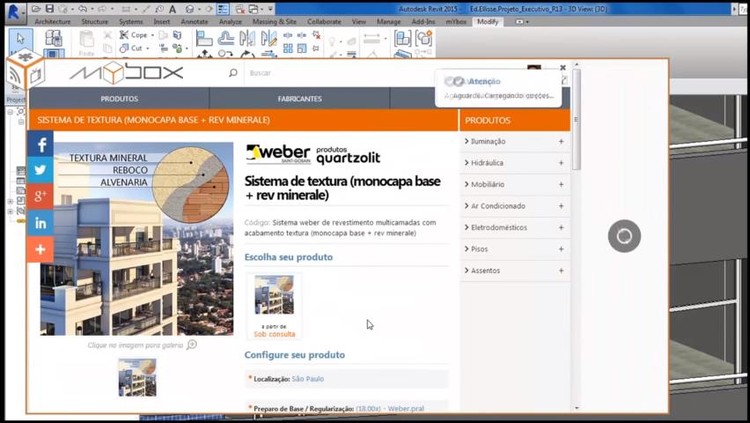Select the Offset tool in Modify panel
Screen dimensions: 750x423
point(226,38)
